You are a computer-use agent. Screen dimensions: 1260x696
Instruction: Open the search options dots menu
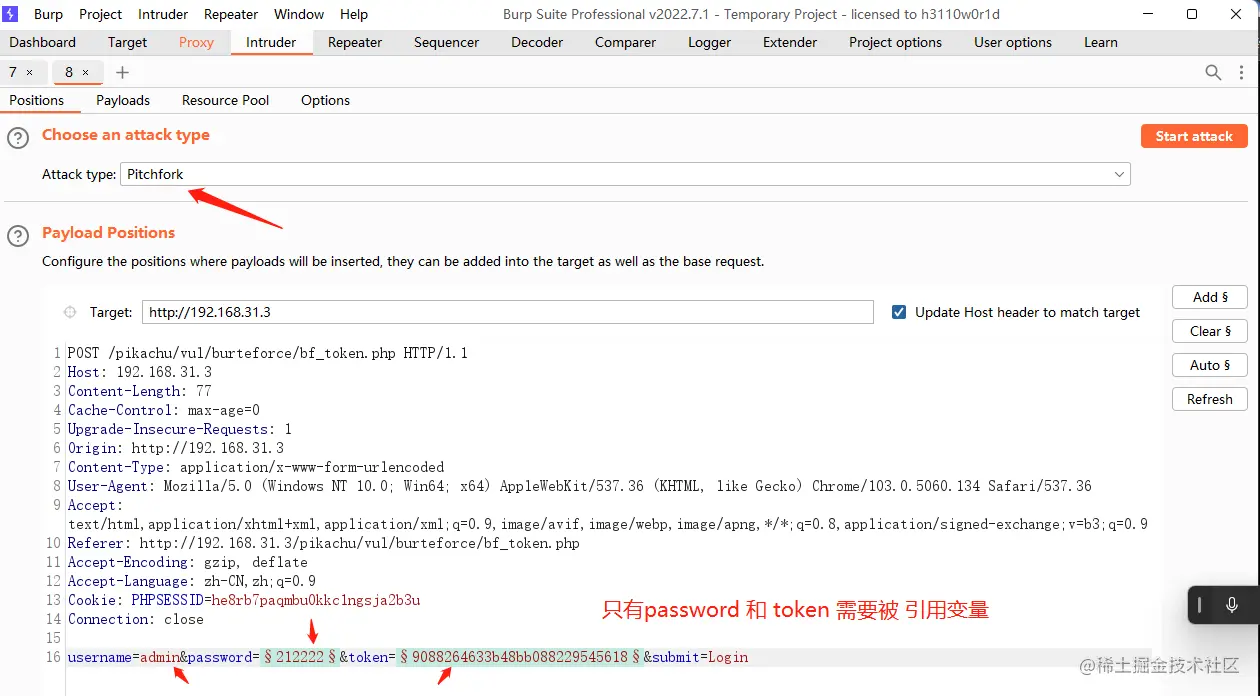coord(1242,72)
